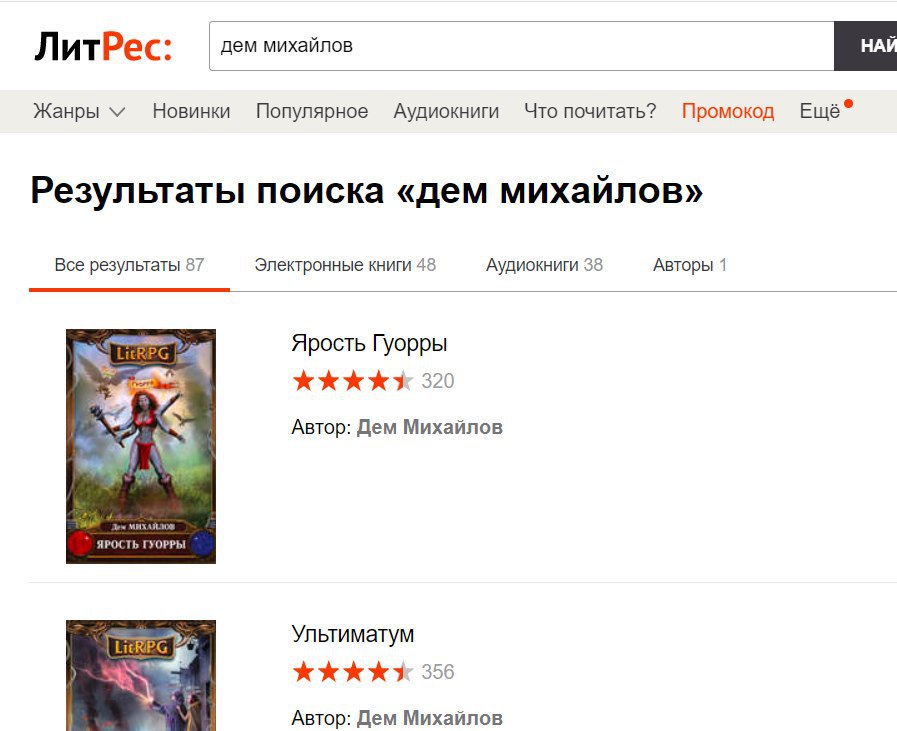This screenshot has width=897, height=731.
Task: Click the Ультиматум star rating
Action: 352,672
